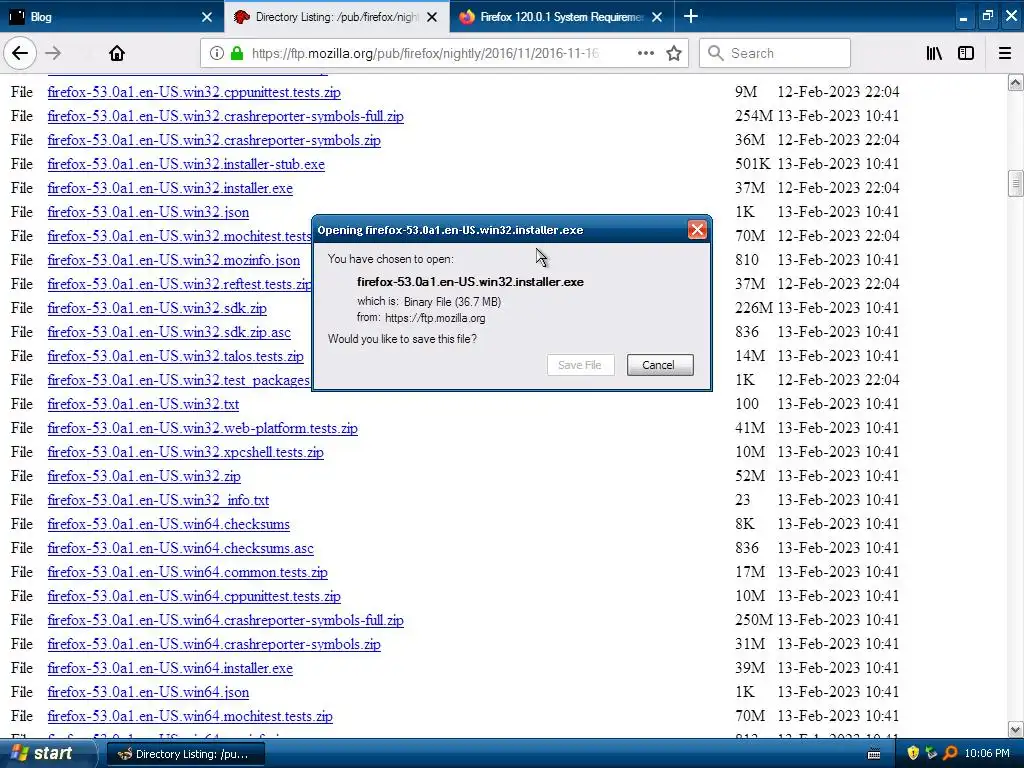Focus the Search input field
Viewport: 1024px width, 768px height.
pyautogui.click(x=775, y=53)
